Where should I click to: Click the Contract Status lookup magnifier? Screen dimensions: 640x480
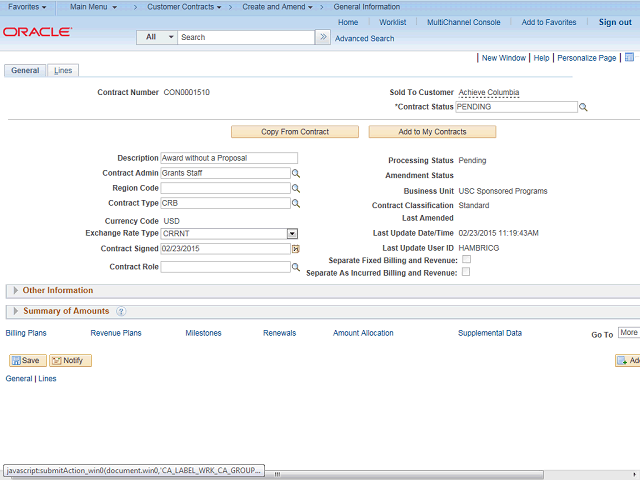coord(583,107)
